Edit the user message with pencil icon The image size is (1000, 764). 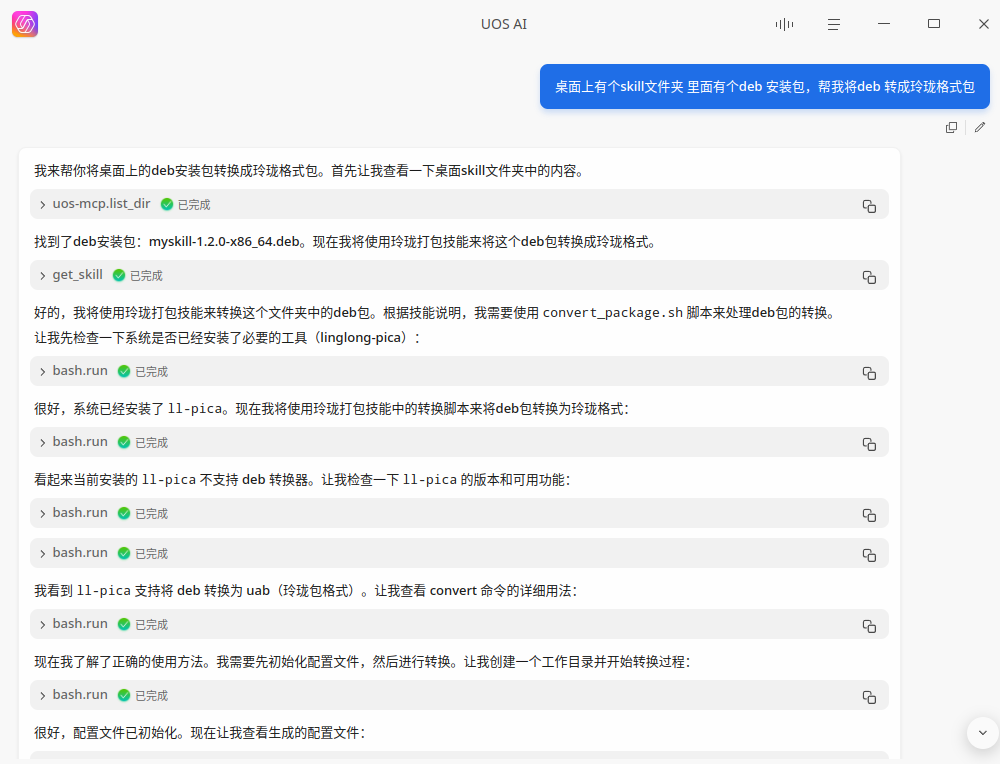coord(980,128)
